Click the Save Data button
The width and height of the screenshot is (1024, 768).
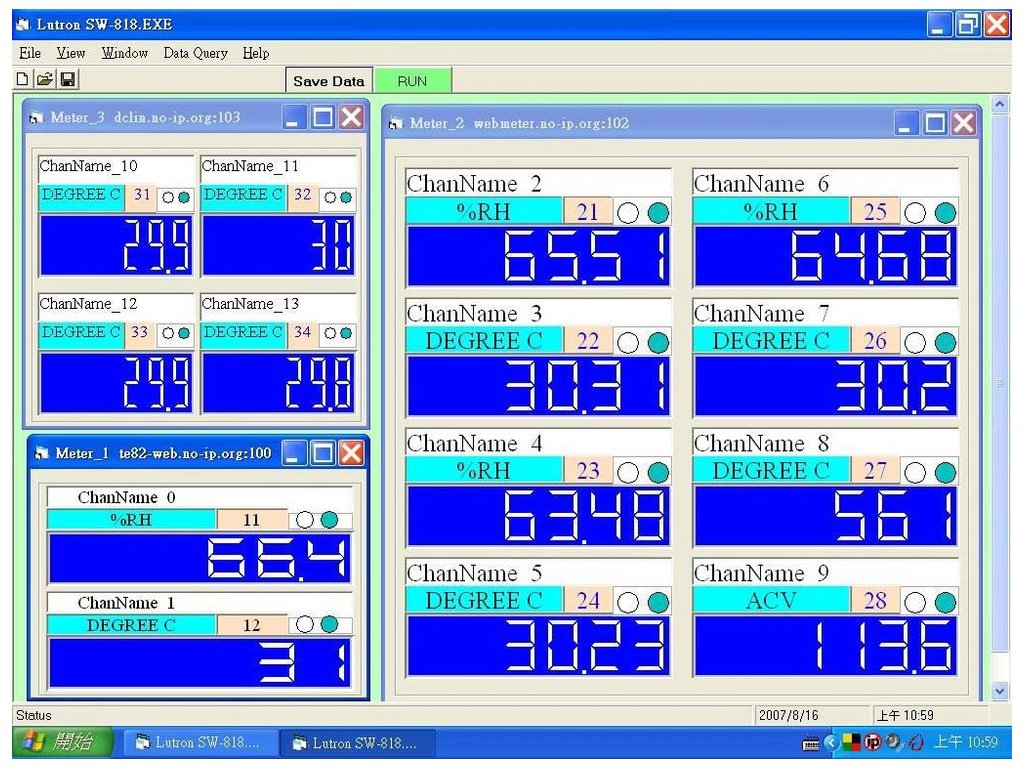pos(329,81)
